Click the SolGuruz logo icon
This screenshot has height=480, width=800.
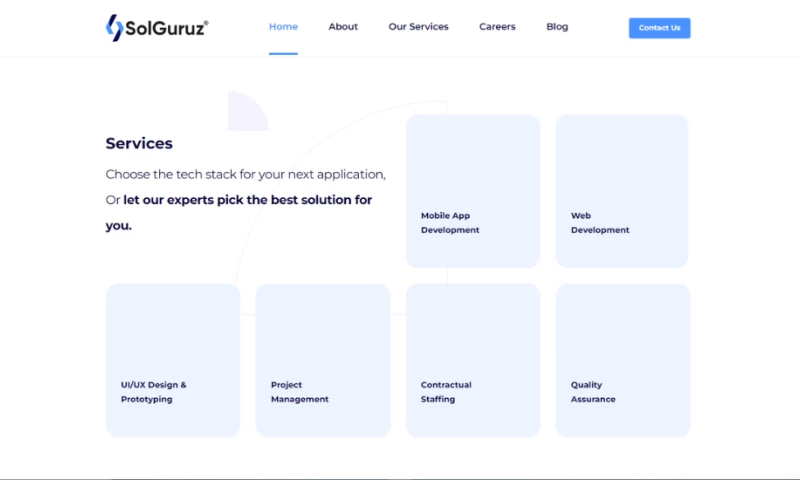[x=114, y=28]
